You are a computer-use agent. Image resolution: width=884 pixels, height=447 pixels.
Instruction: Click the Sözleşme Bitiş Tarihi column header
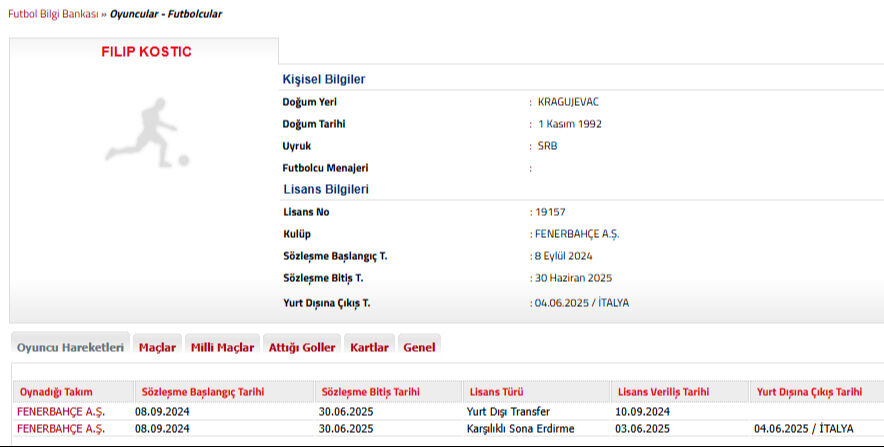(x=370, y=391)
